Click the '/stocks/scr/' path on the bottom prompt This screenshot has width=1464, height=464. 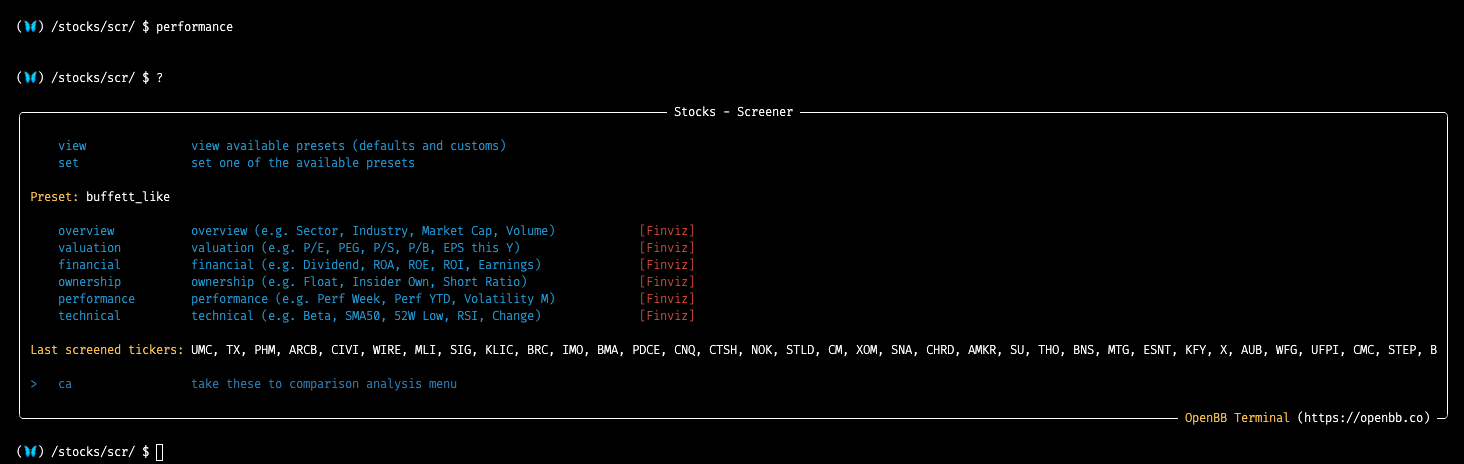(x=92, y=452)
